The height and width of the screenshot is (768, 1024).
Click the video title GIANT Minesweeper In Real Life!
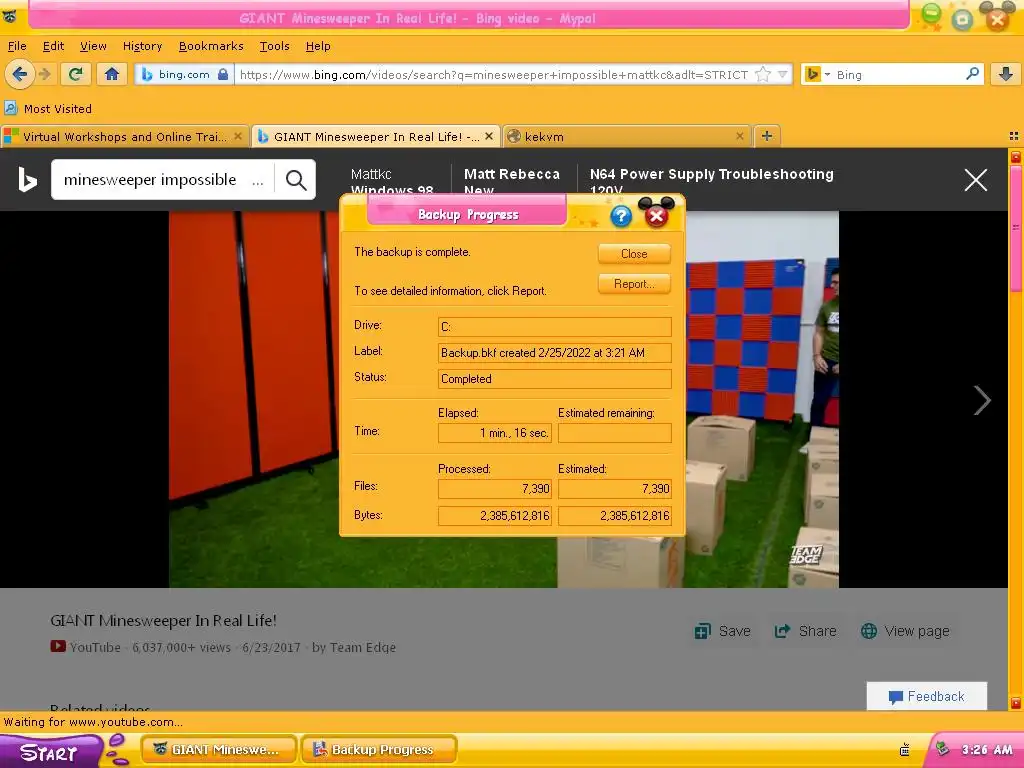(163, 620)
